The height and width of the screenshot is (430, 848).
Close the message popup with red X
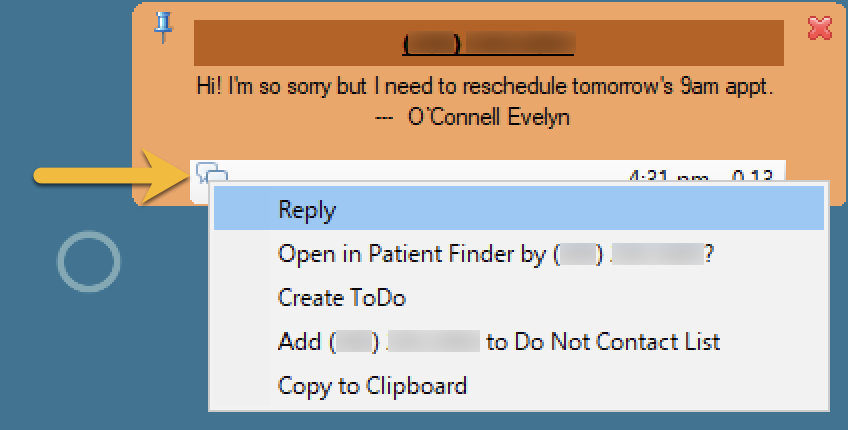click(x=819, y=28)
